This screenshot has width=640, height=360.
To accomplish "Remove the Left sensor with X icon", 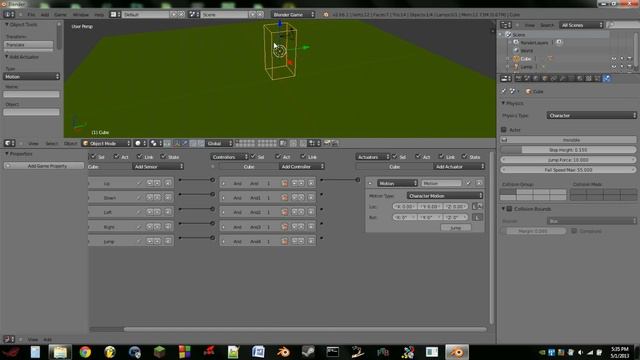I will pos(168,212).
